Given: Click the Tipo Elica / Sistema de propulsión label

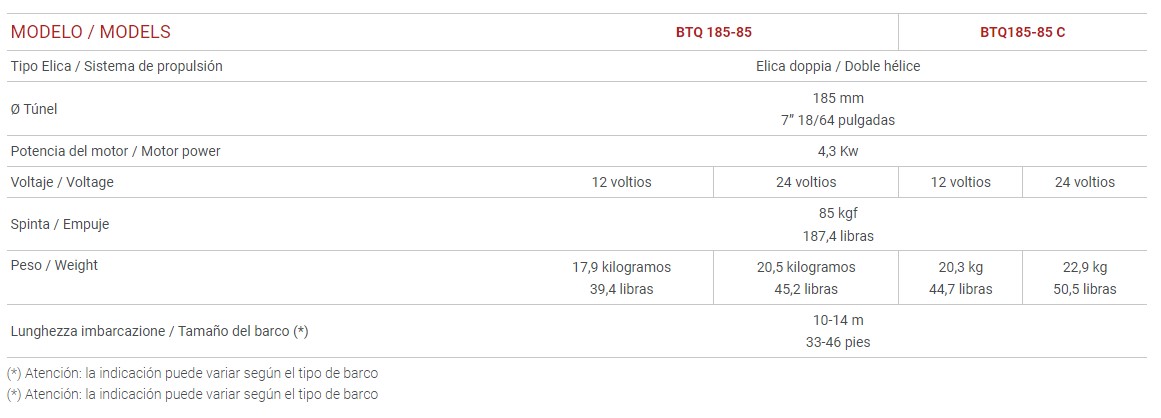Looking at the screenshot, I should (116, 66).
